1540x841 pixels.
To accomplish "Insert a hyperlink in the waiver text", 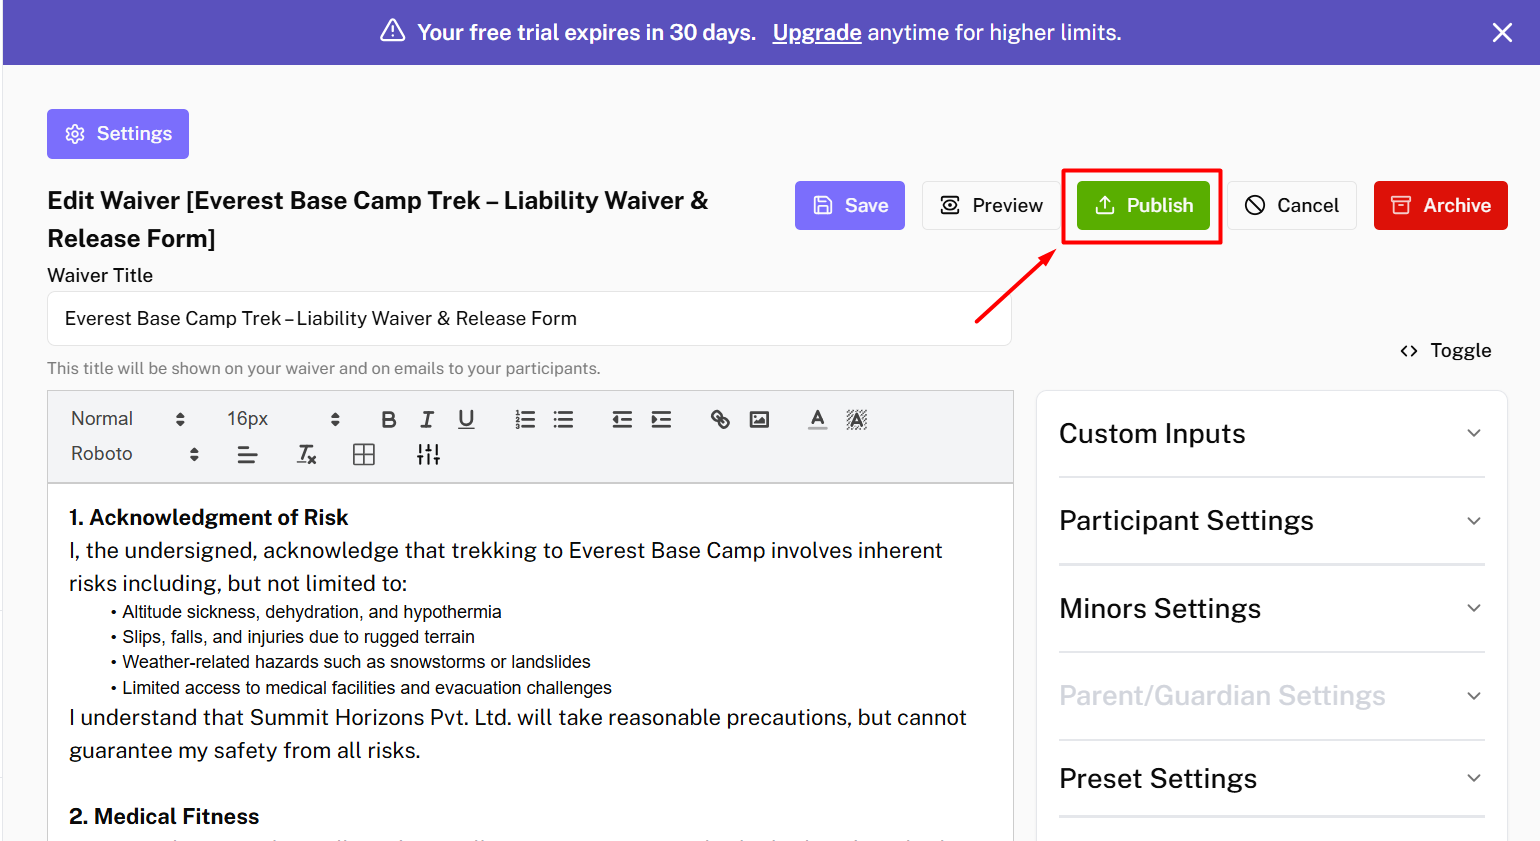I will point(720,419).
